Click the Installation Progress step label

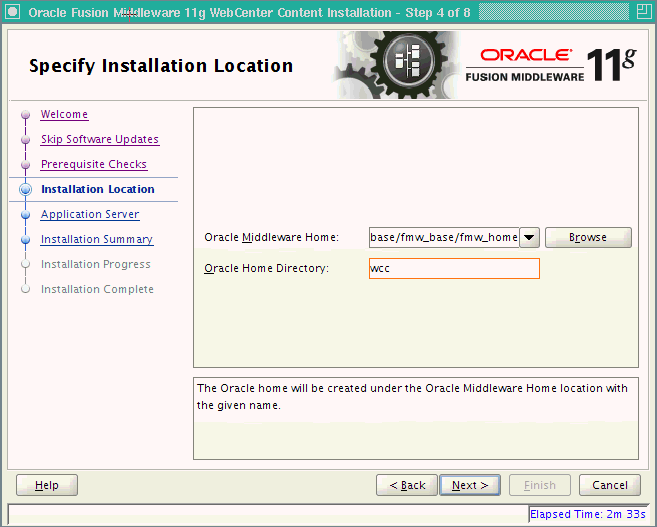96,264
